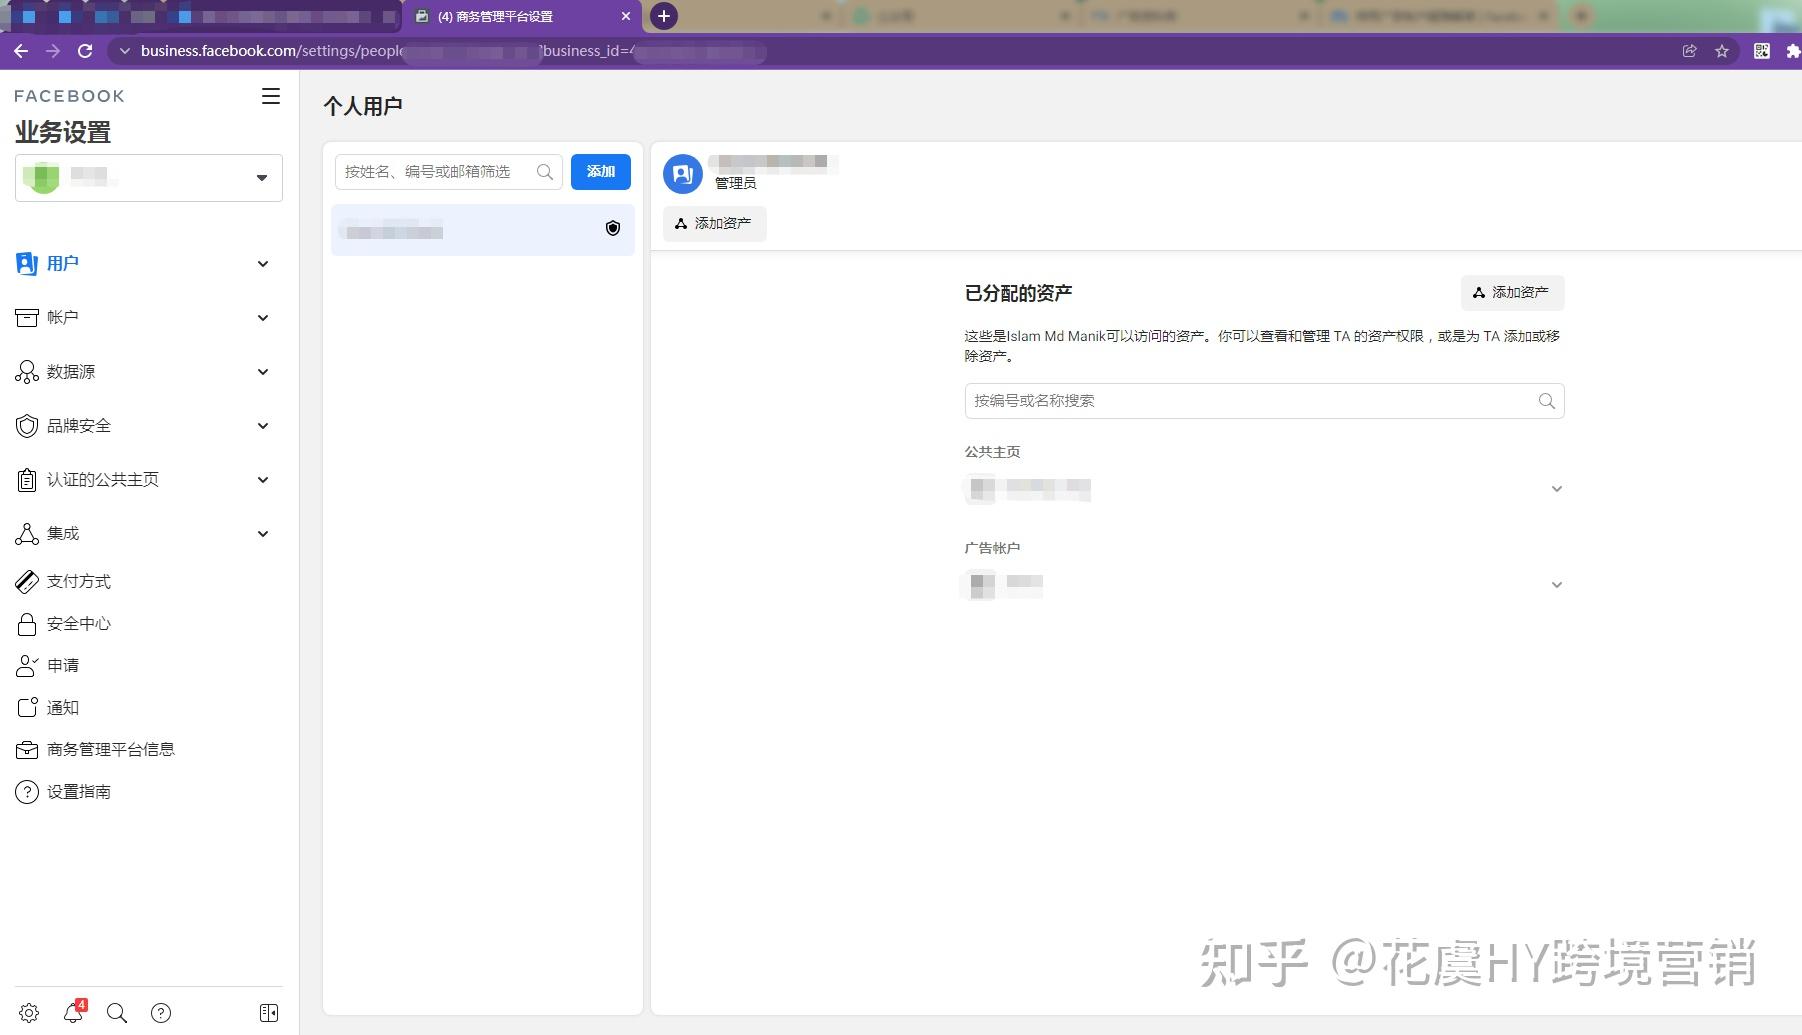Click 添加资产 near 已分配的资产 heading
The image size is (1802, 1035).
(x=1513, y=292)
